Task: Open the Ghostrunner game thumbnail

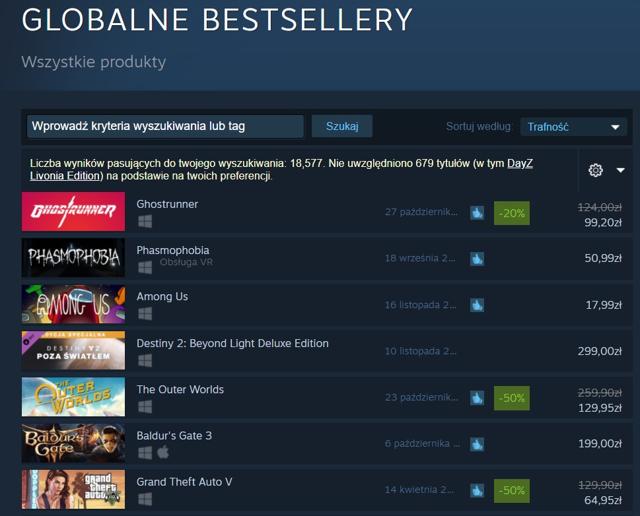Action: pos(73,211)
